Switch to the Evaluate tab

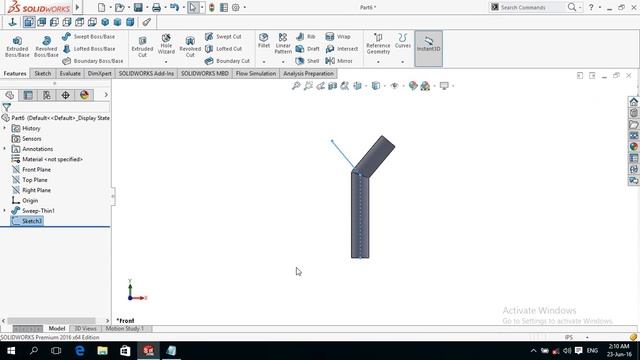(x=70, y=73)
